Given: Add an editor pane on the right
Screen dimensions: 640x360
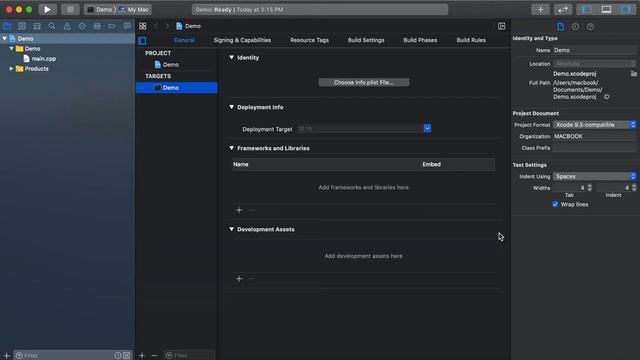Looking at the screenshot, I should (502, 26).
